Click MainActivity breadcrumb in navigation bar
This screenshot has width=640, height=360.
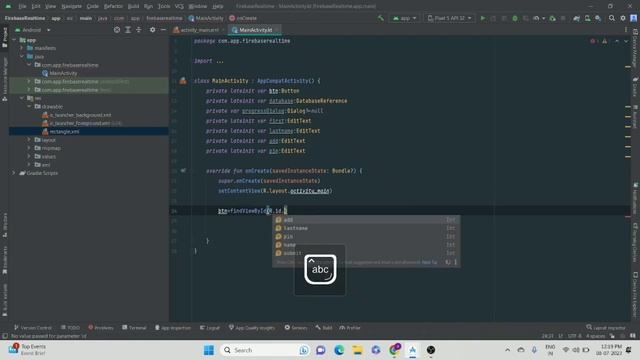(206, 18)
